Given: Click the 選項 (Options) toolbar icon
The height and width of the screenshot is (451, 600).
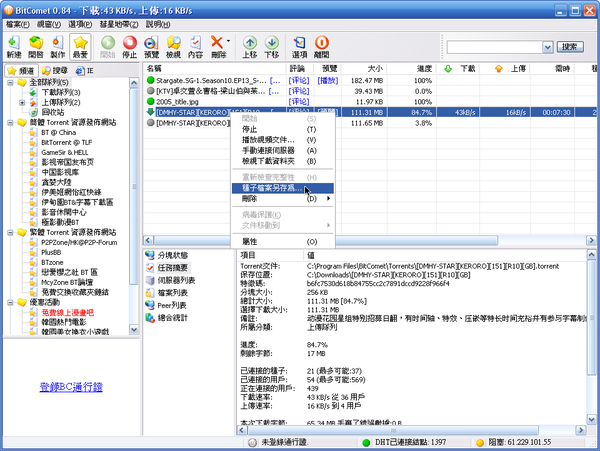Looking at the screenshot, I should pyautogui.click(x=299, y=47).
